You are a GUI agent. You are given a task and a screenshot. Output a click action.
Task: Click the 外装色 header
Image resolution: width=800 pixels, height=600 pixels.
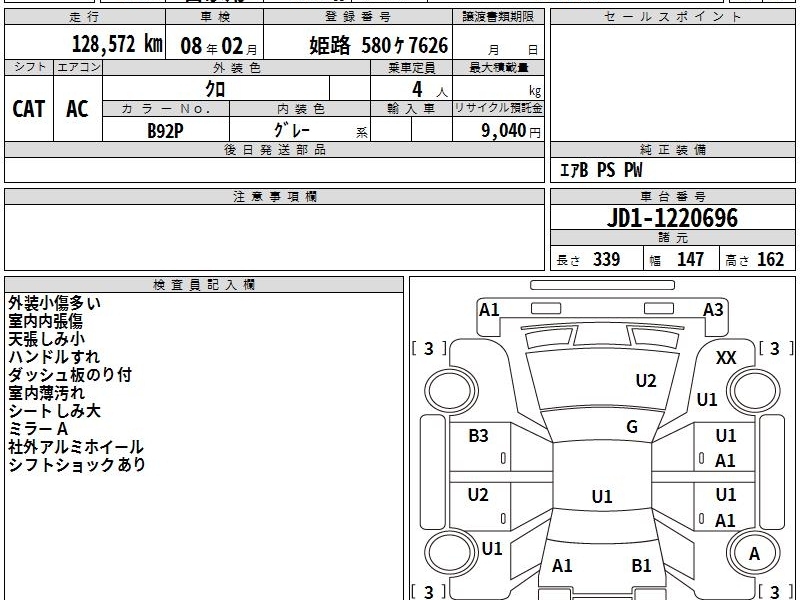(x=237, y=67)
